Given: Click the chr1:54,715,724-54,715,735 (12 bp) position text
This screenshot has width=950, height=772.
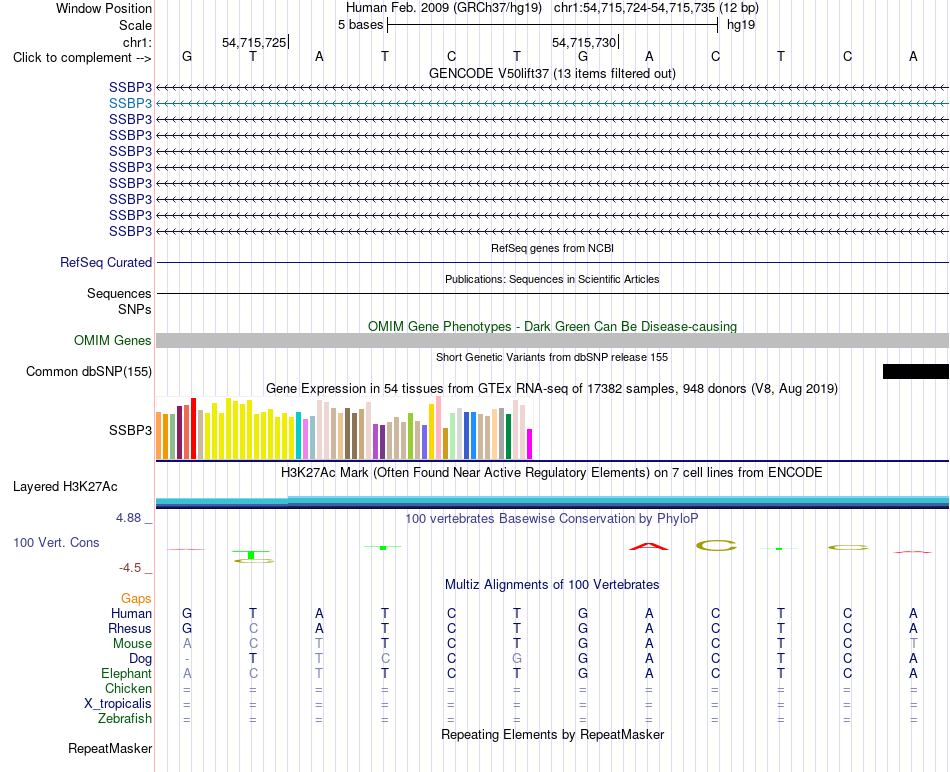Looking at the screenshot, I should (656, 8).
